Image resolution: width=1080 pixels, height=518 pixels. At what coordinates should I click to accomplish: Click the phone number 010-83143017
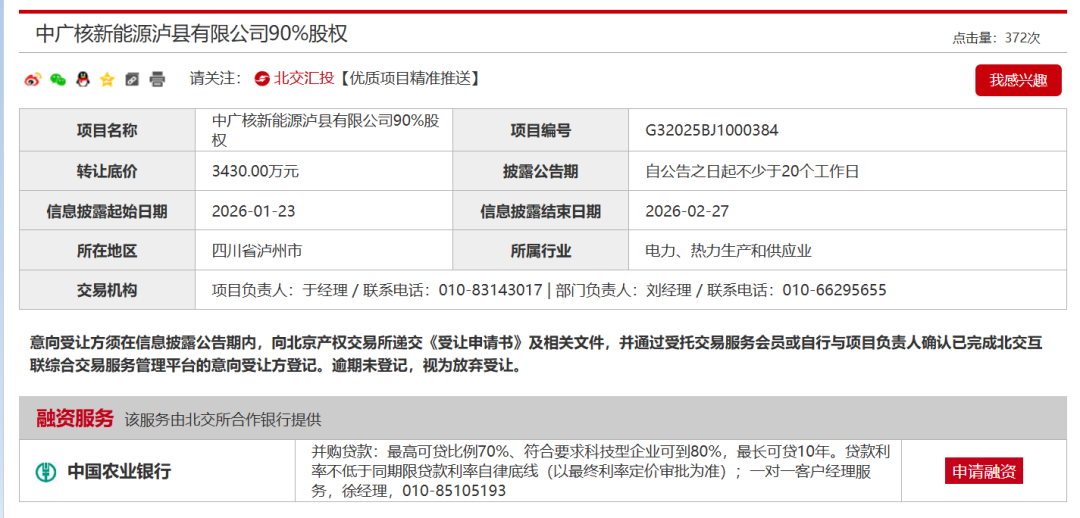coord(490,290)
